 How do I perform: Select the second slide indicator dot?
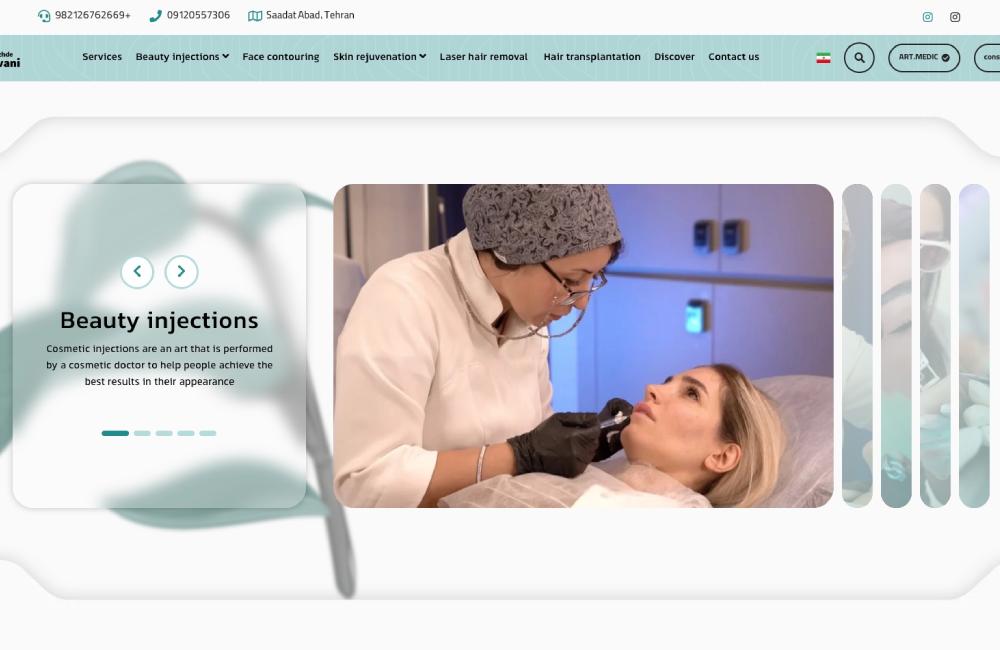click(x=142, y=433)
